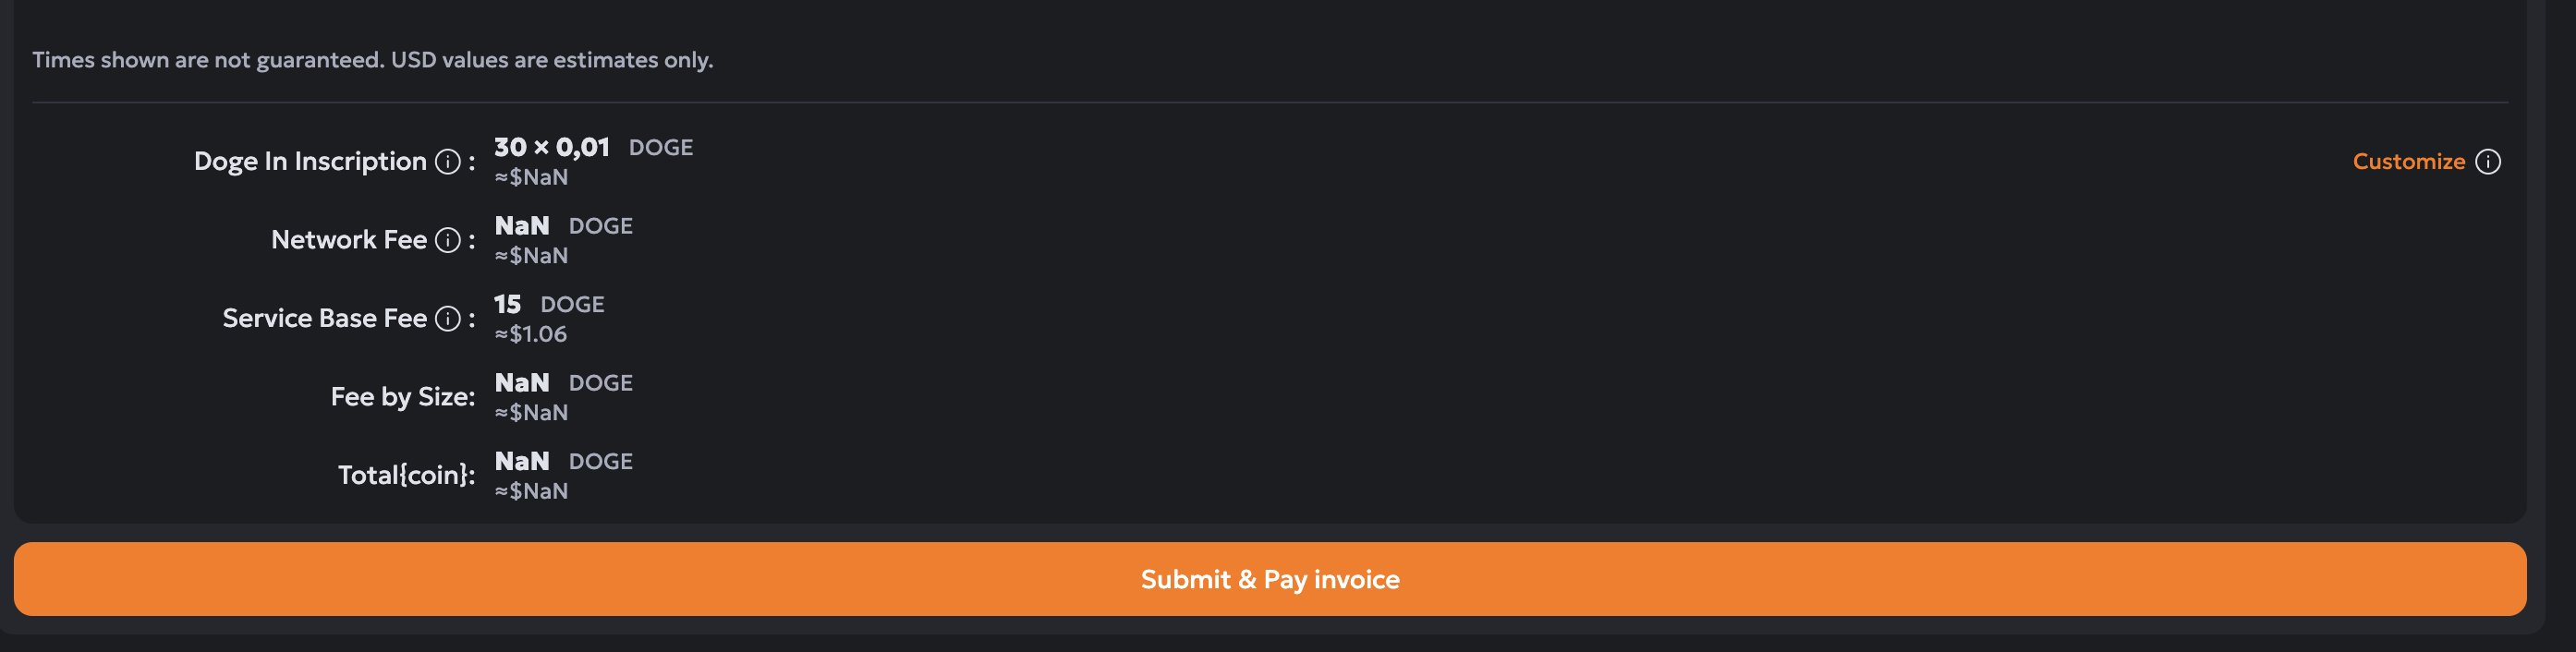Screen dimensions: 2576x652
Task: Click the Fee by Size NaN value
Action: 563,383
